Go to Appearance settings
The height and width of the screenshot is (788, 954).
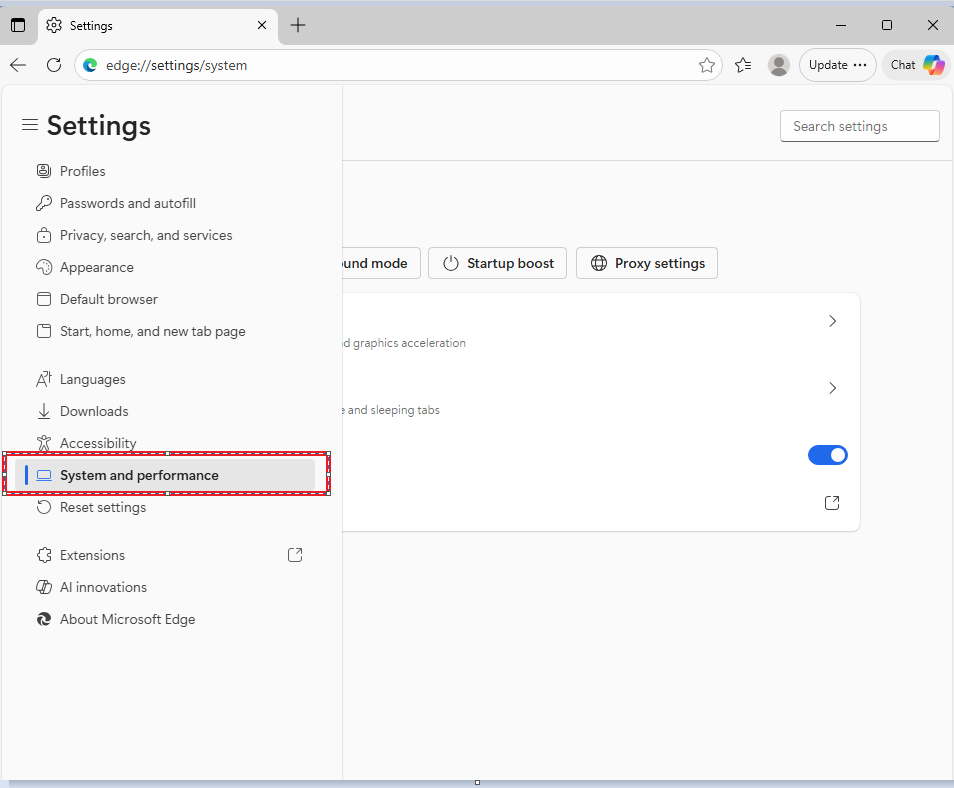96,267
